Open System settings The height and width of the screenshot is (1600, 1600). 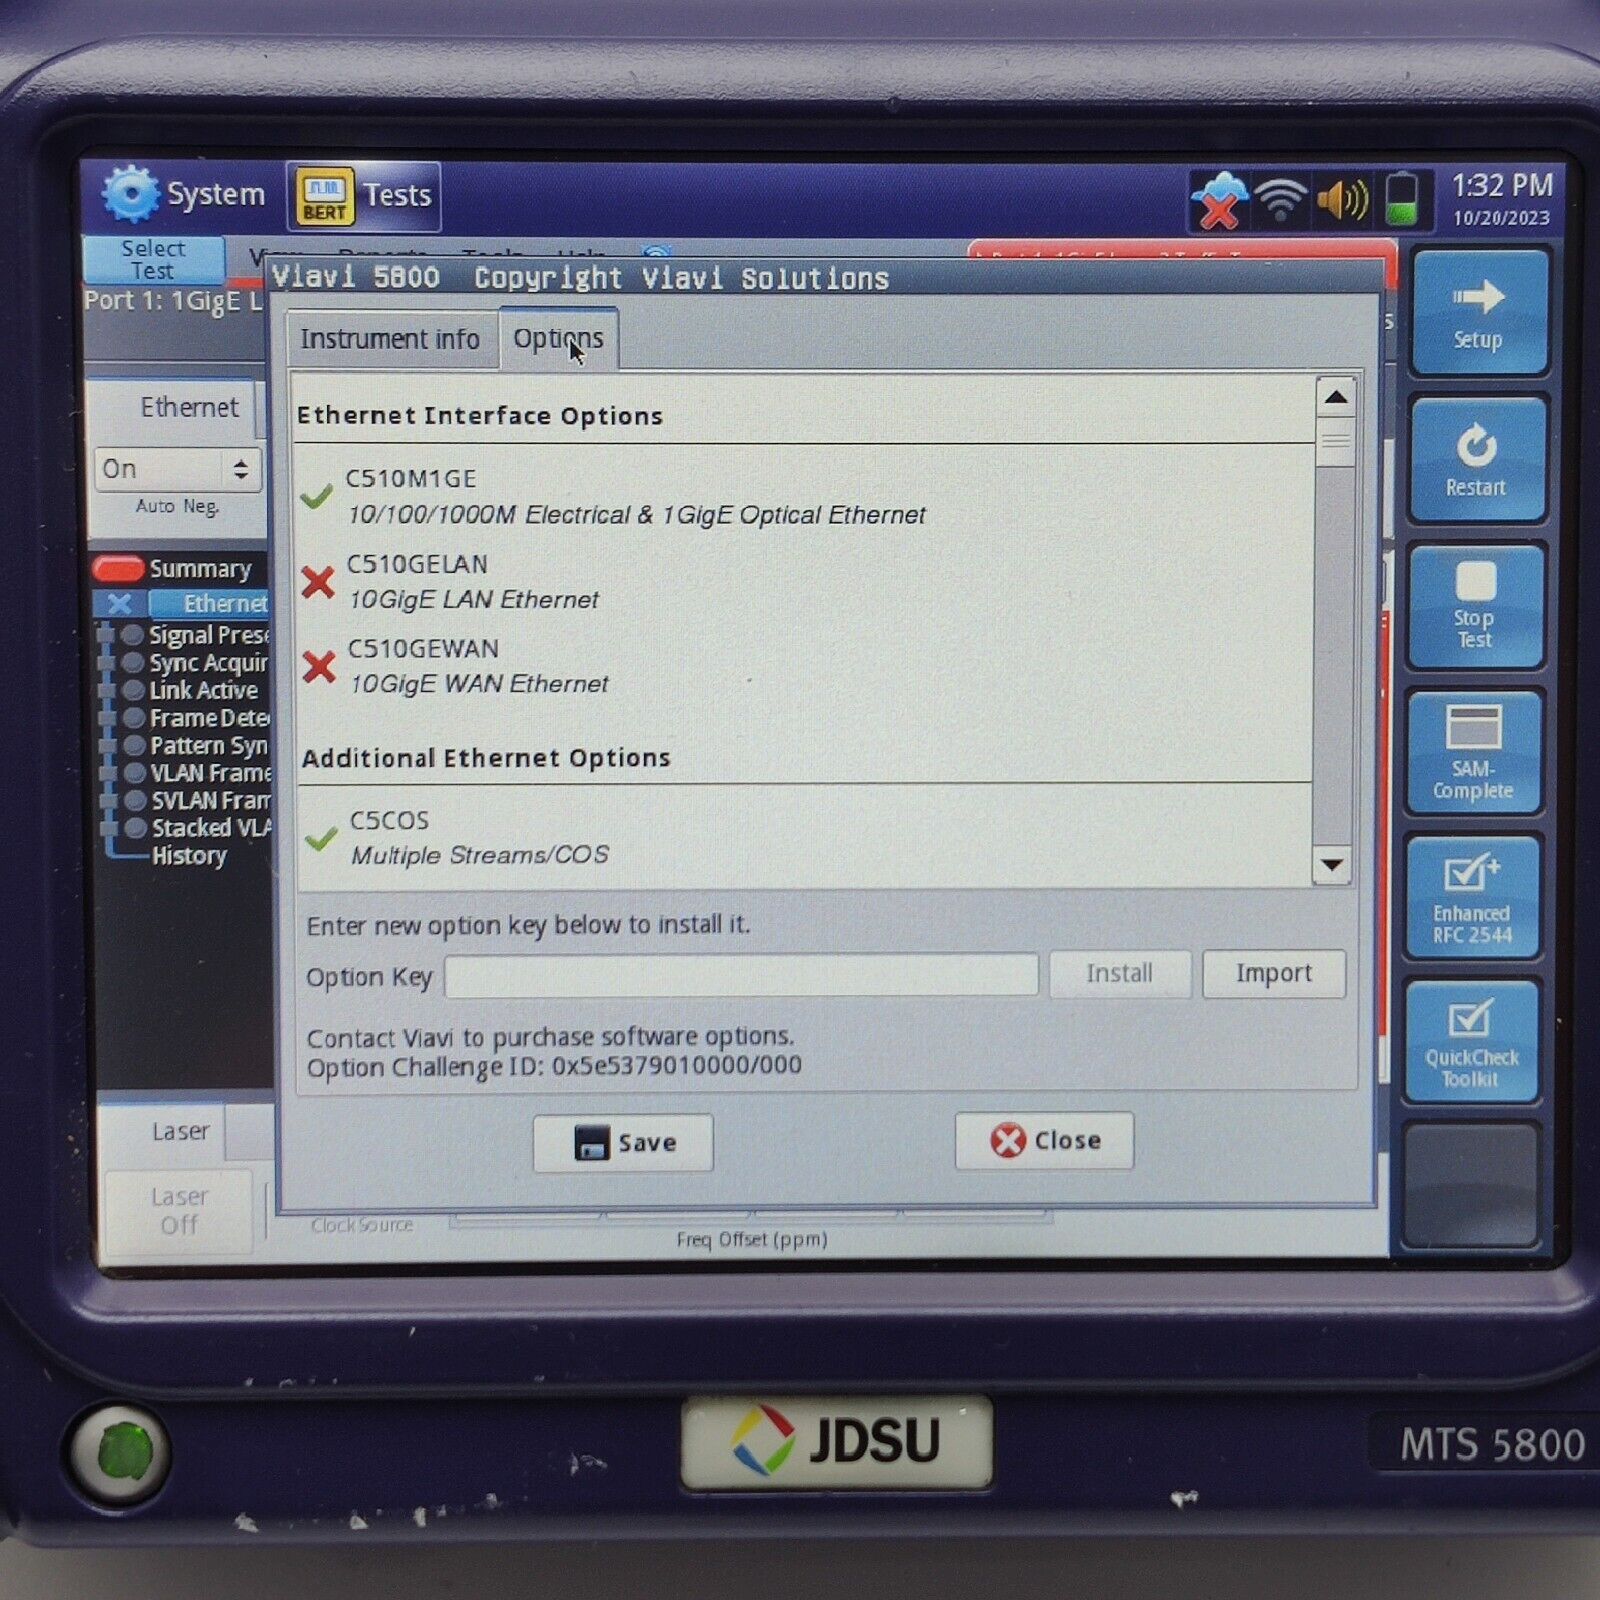(178, 195)
